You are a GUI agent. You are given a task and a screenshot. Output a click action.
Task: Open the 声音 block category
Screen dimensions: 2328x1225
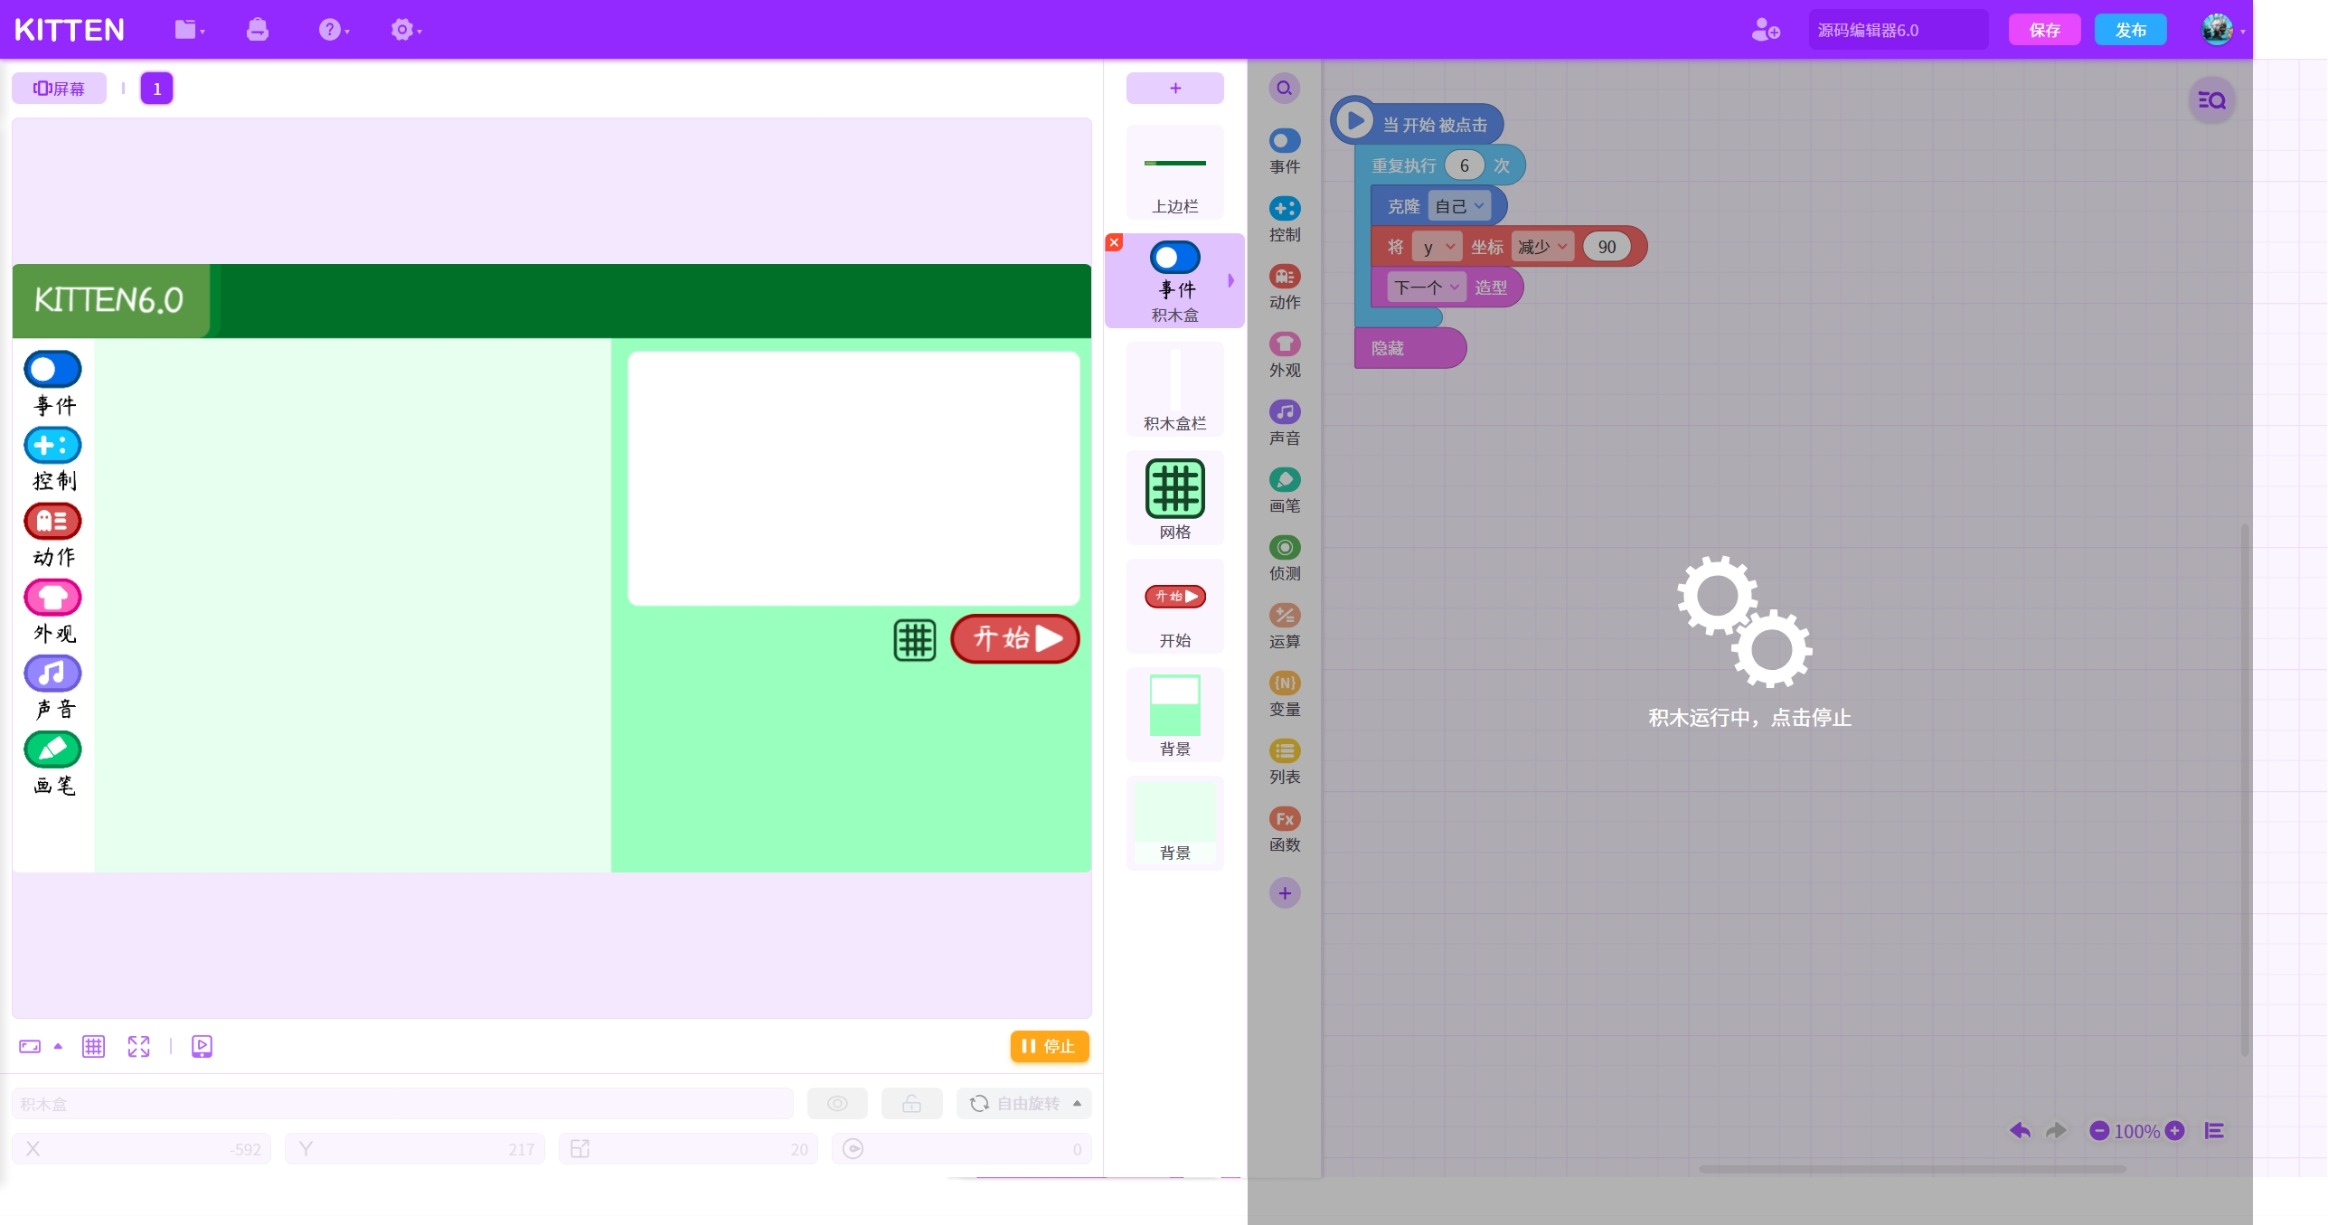point(1285,423)
